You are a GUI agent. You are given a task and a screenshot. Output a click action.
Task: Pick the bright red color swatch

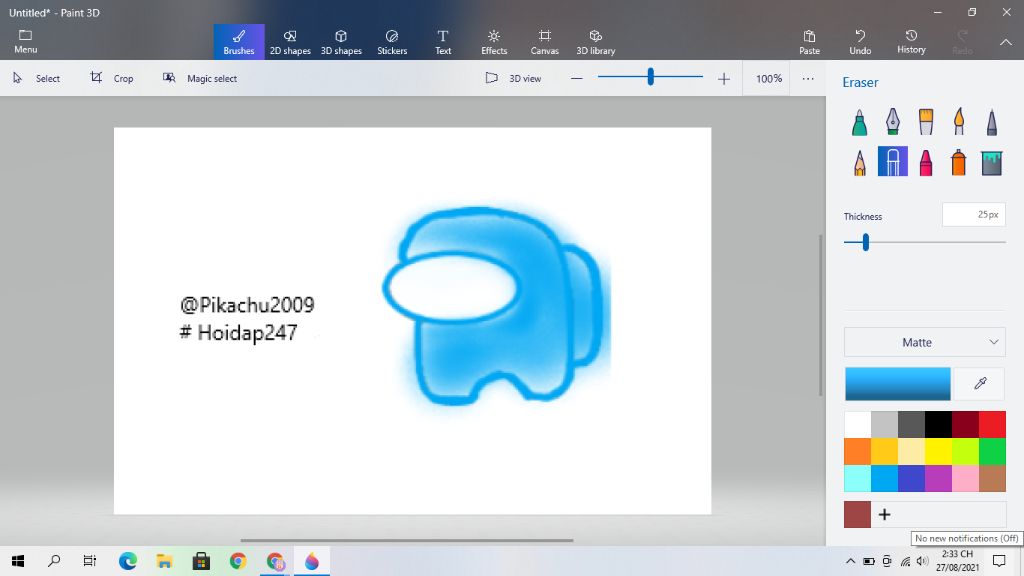[993, 424]
